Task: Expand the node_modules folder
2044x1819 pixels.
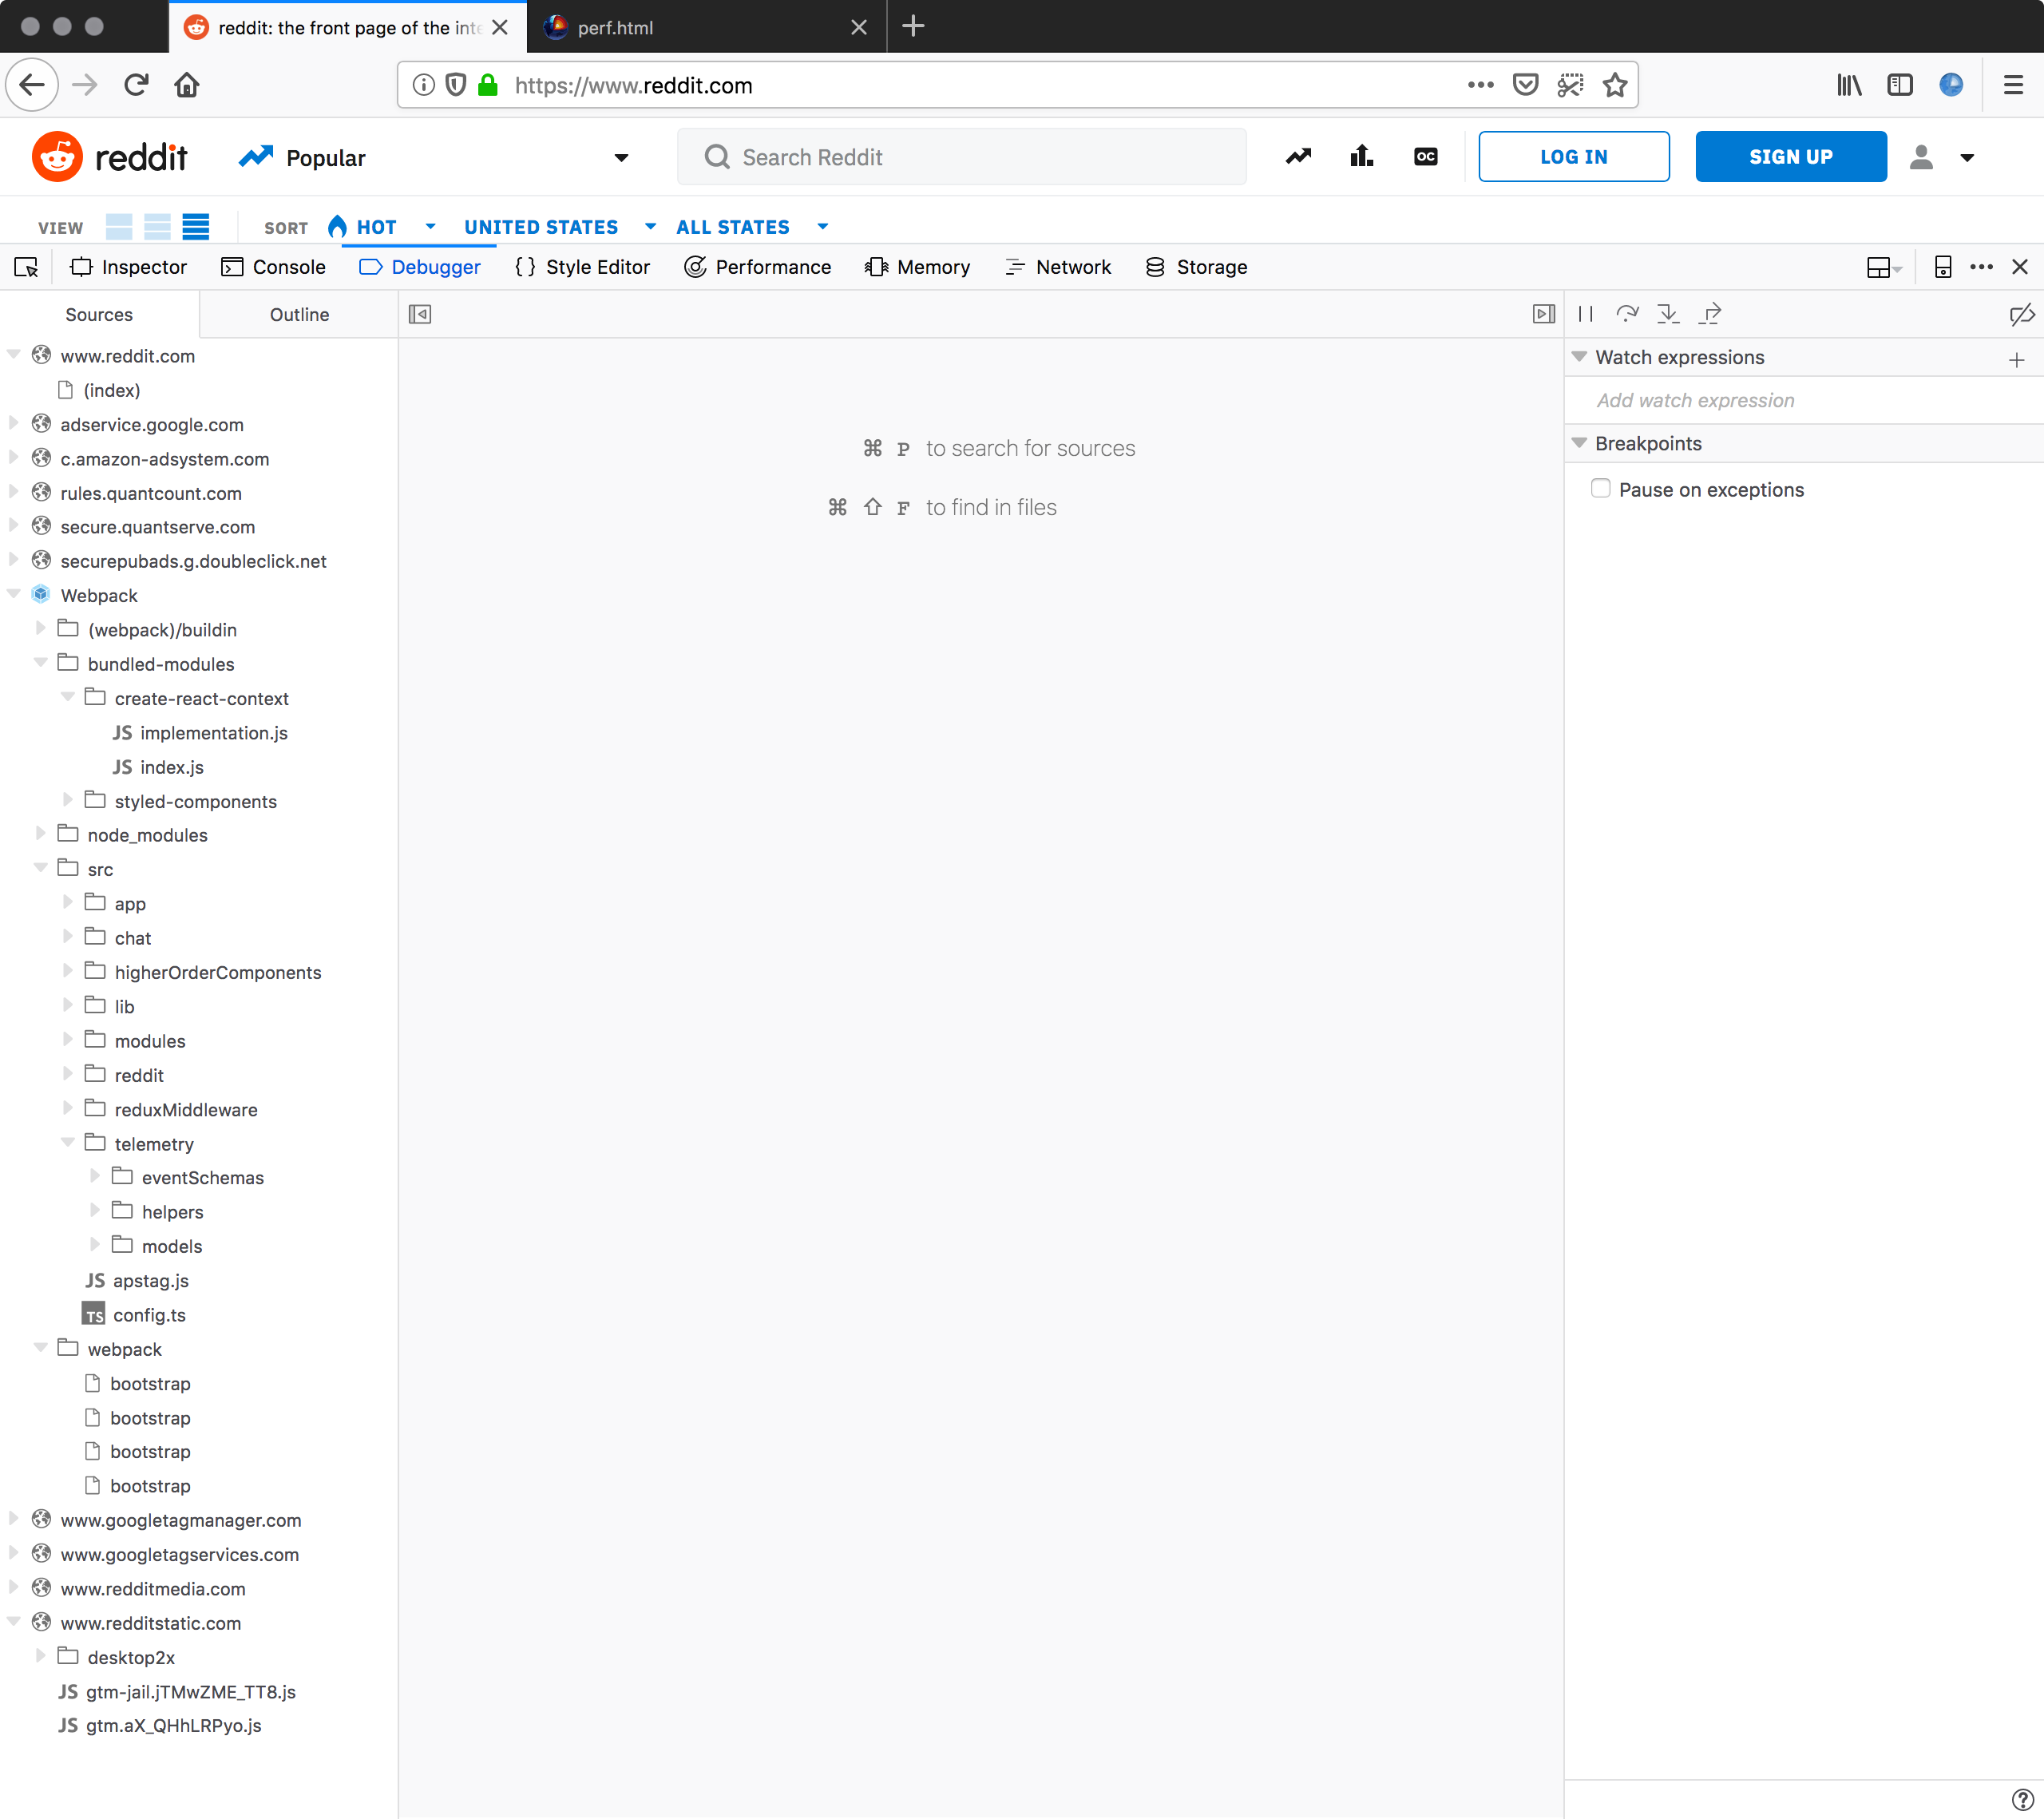Action: [41, 834]
